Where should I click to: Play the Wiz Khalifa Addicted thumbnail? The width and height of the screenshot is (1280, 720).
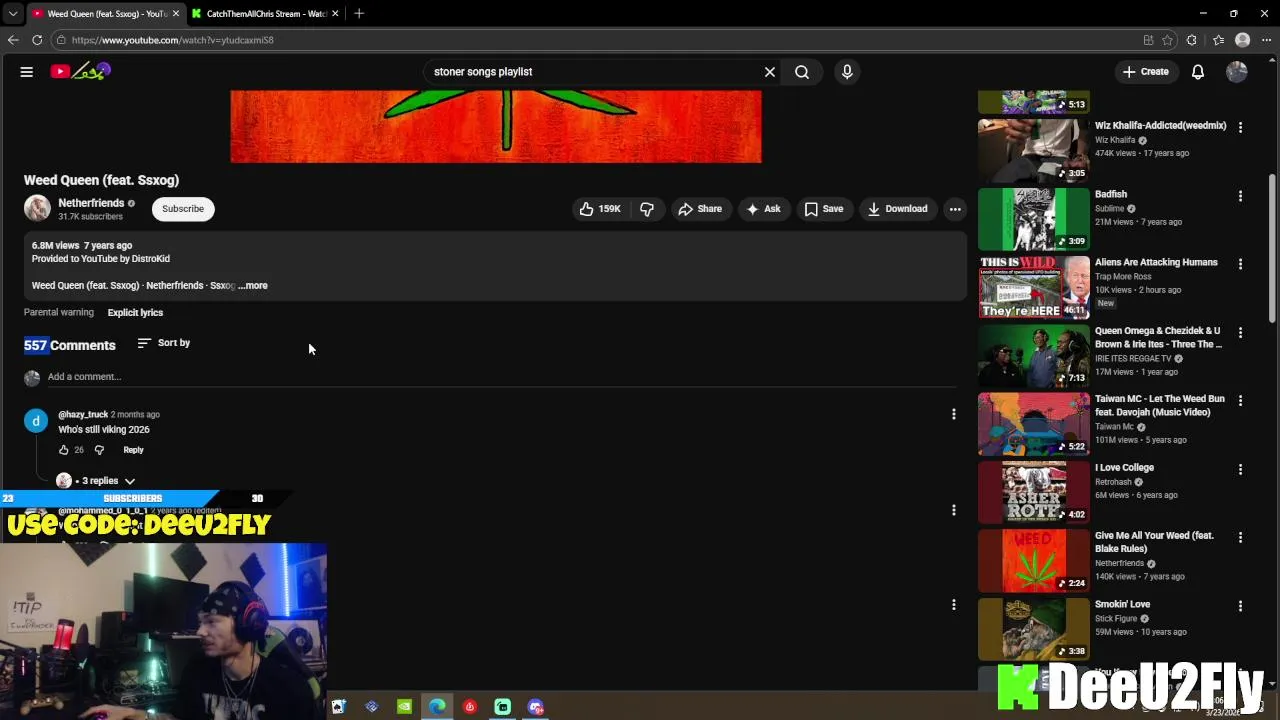(1033, 150)
